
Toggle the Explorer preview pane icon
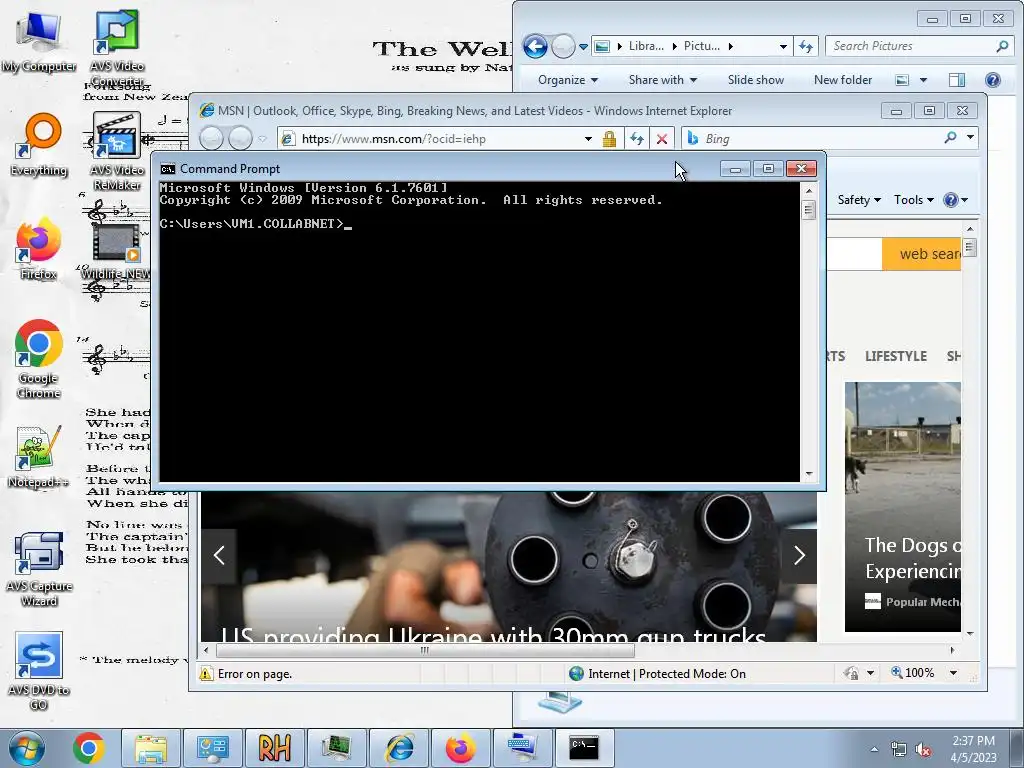pos(957,80)
